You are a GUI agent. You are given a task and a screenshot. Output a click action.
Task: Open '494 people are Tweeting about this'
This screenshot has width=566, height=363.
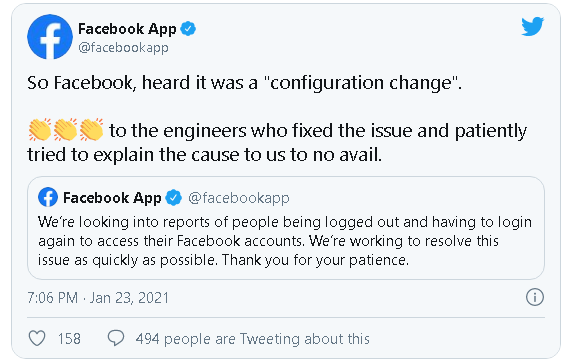pos(253,339)
